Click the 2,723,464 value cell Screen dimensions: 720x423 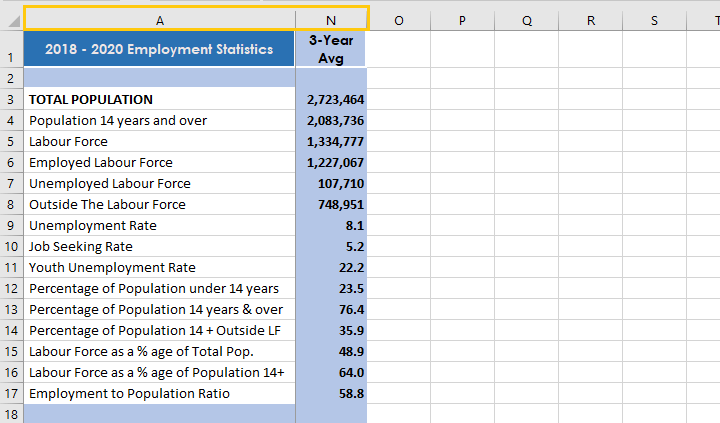(331, 100)
